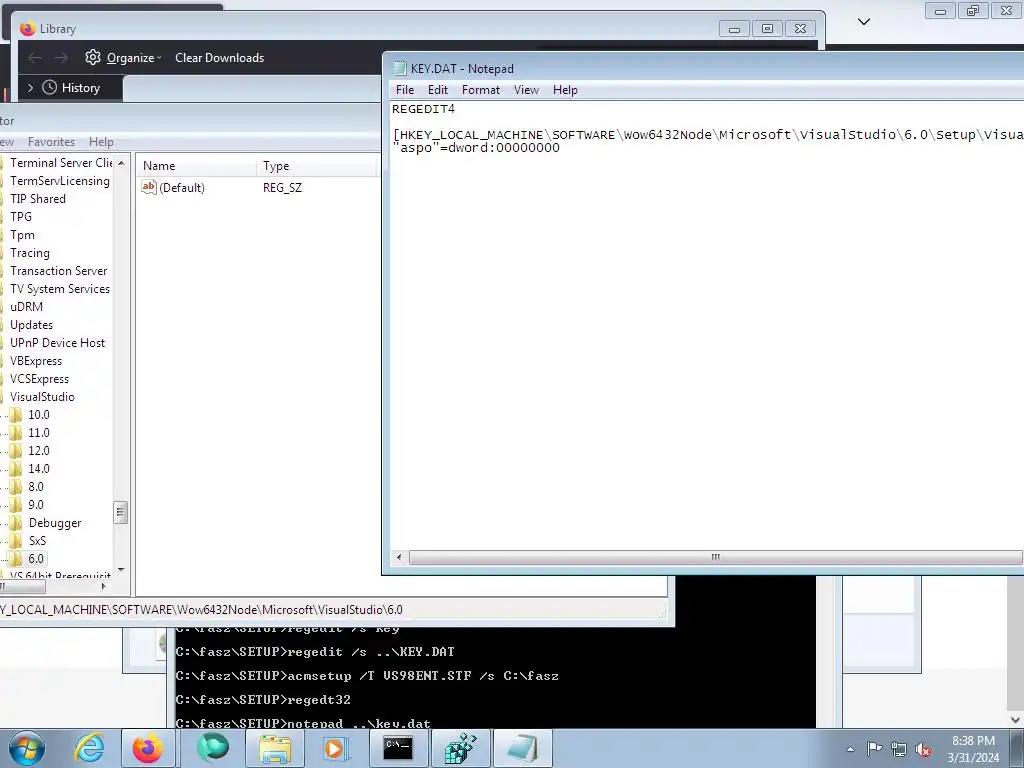Click the Action Center flag tray icon
Screen dimensions: 1024x768
click(874, 749)
